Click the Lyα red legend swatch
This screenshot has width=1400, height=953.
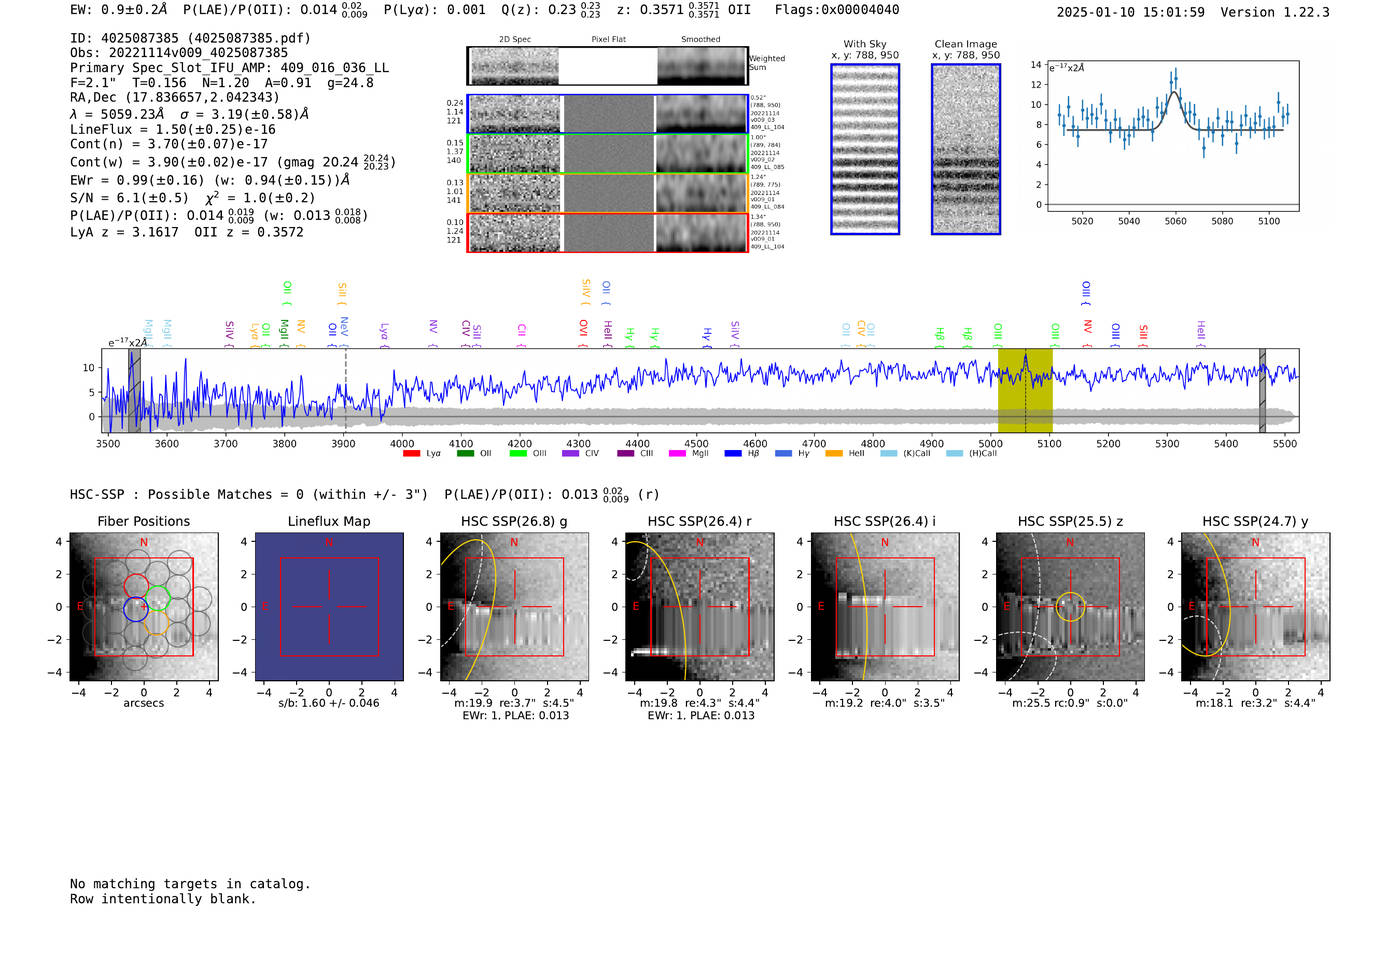pyautogui.click(x=411, y=454)
